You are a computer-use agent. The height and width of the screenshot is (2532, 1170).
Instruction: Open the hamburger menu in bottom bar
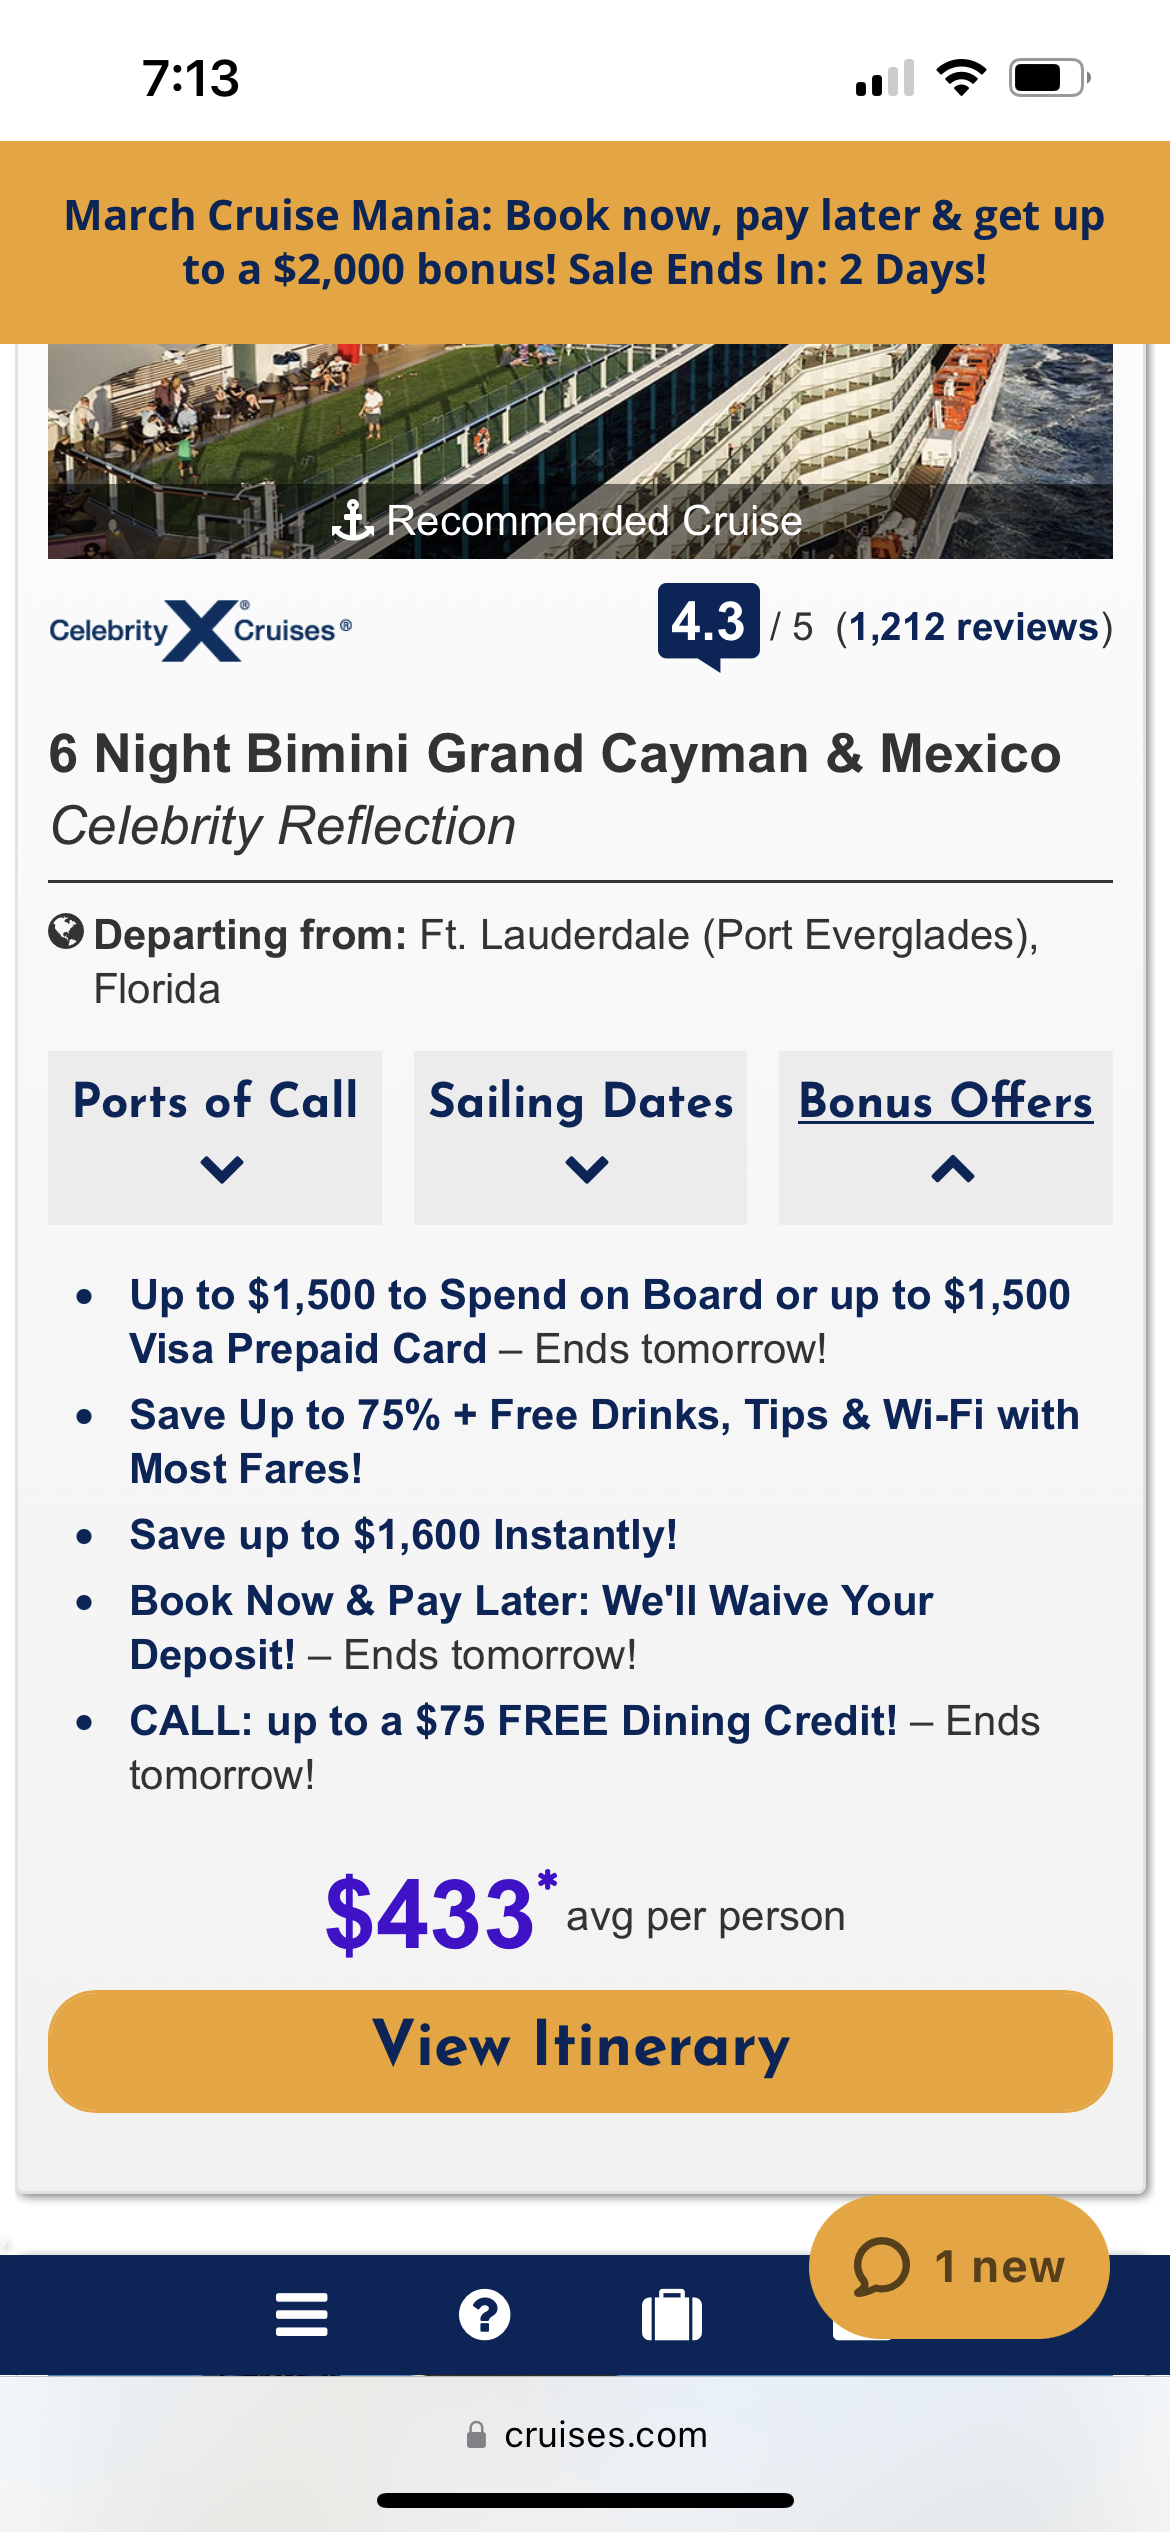(x=301, y=2315)
